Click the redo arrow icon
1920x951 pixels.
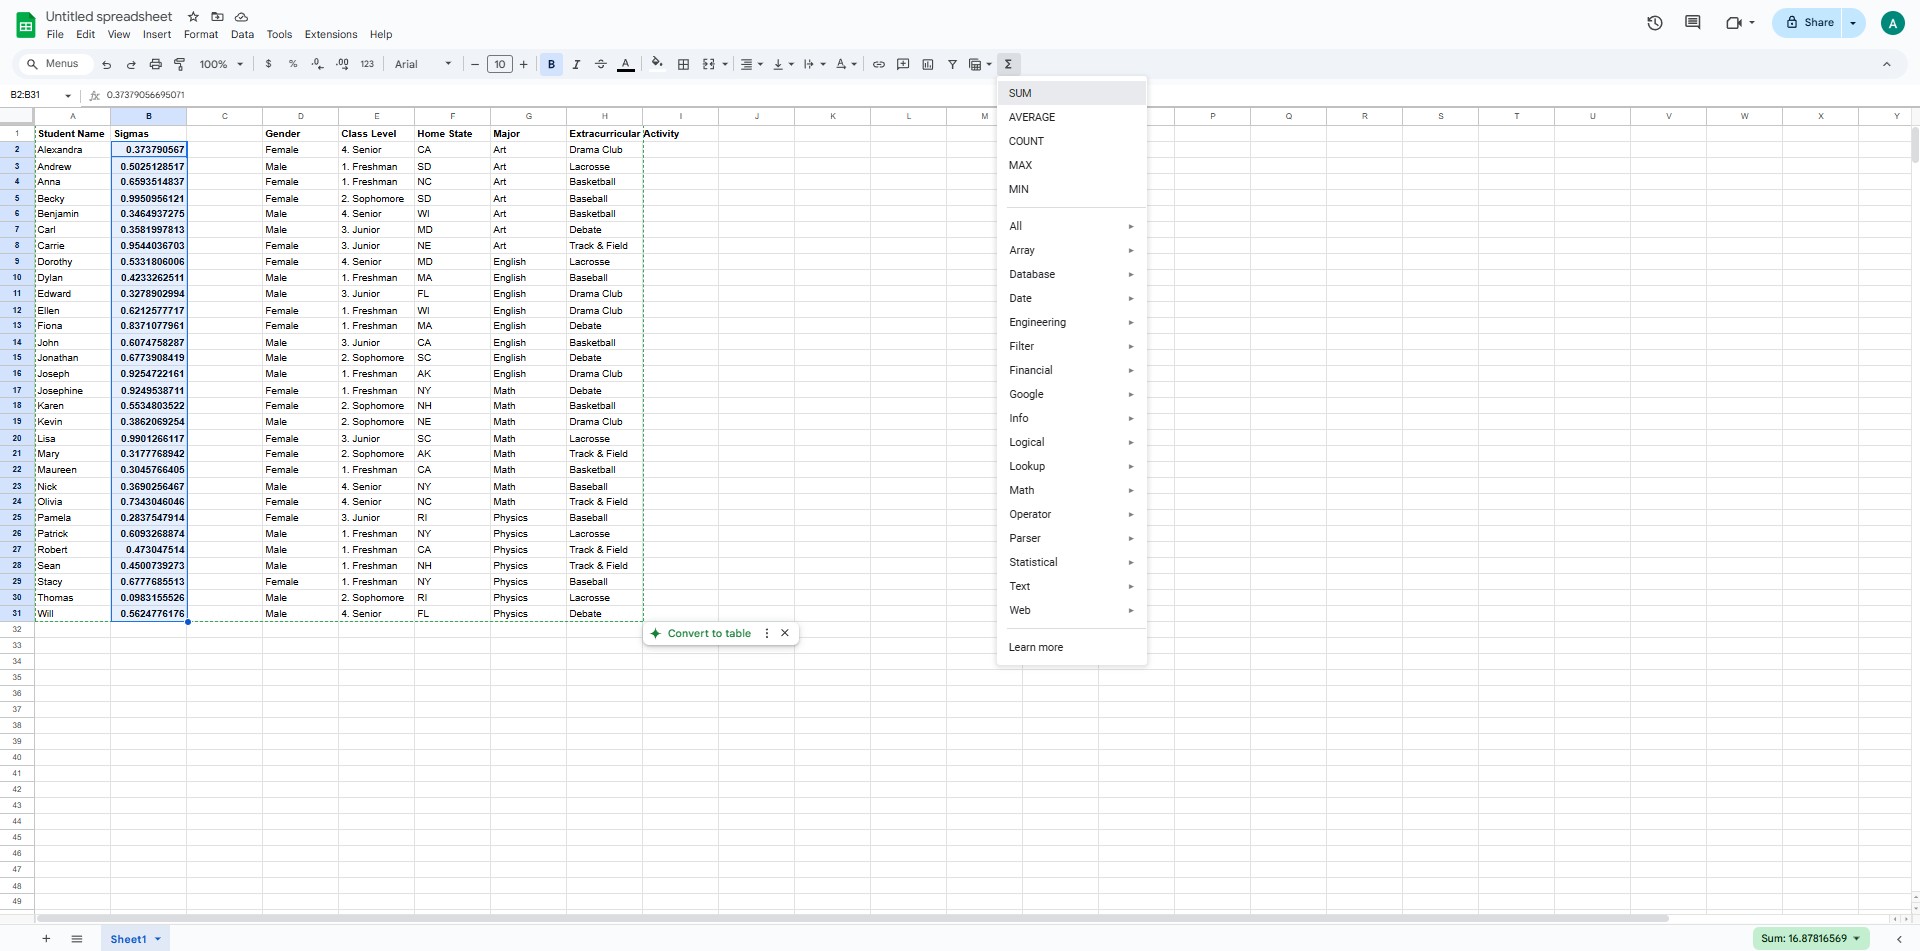pos(131,64)
